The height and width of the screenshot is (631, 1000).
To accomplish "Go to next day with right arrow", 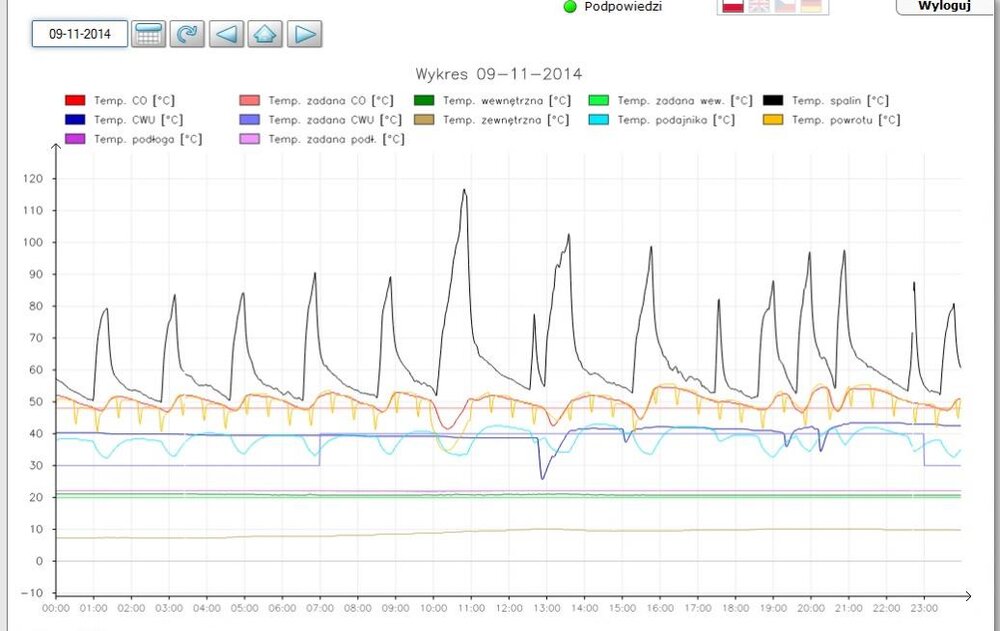I will (x=304, y=34).
